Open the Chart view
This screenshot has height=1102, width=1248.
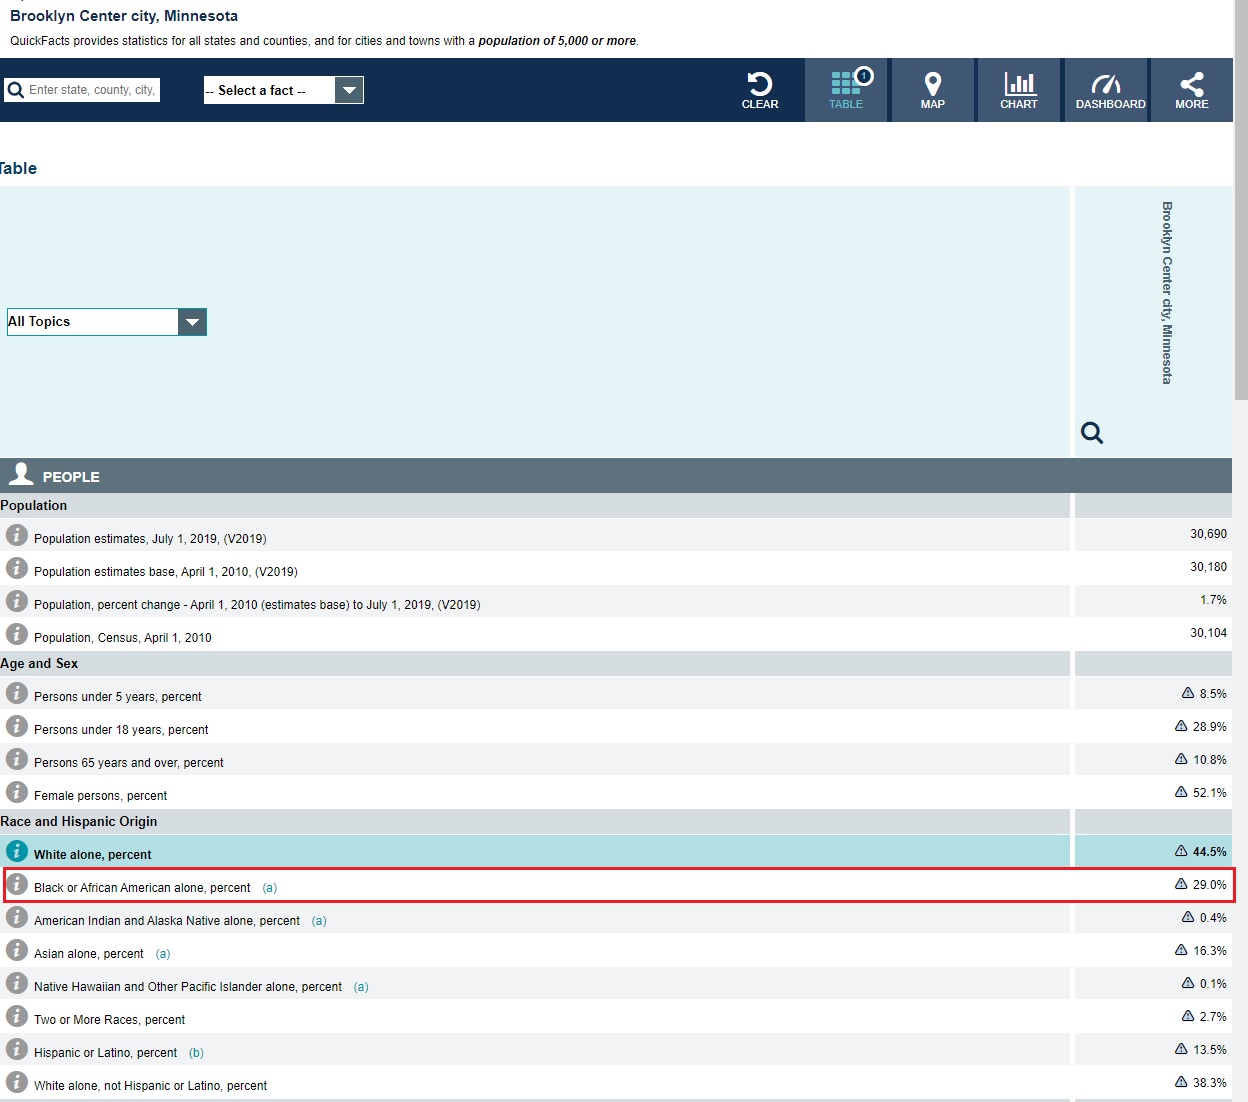click(x=1019, y=90)
